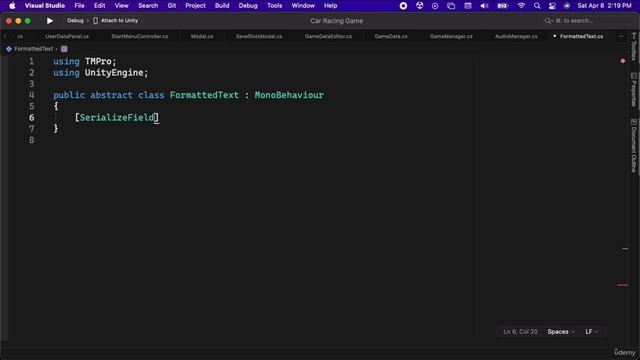Open the Debug menu
Screen dimensions: 640x360
(x=248, y=6)
